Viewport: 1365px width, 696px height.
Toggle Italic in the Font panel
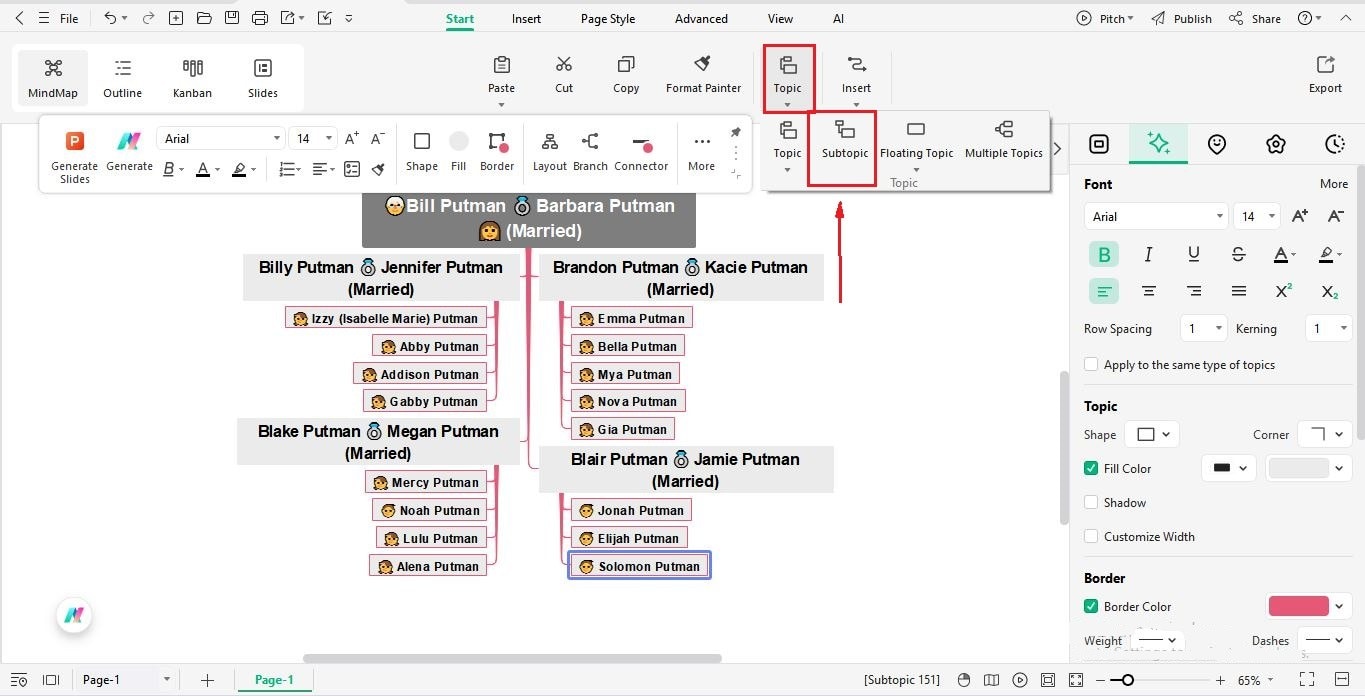point(1149,255)
